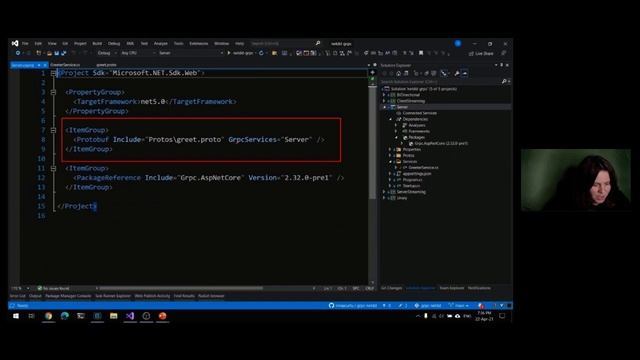Open the View menu
Screen dimensions: 640x360
52,43
